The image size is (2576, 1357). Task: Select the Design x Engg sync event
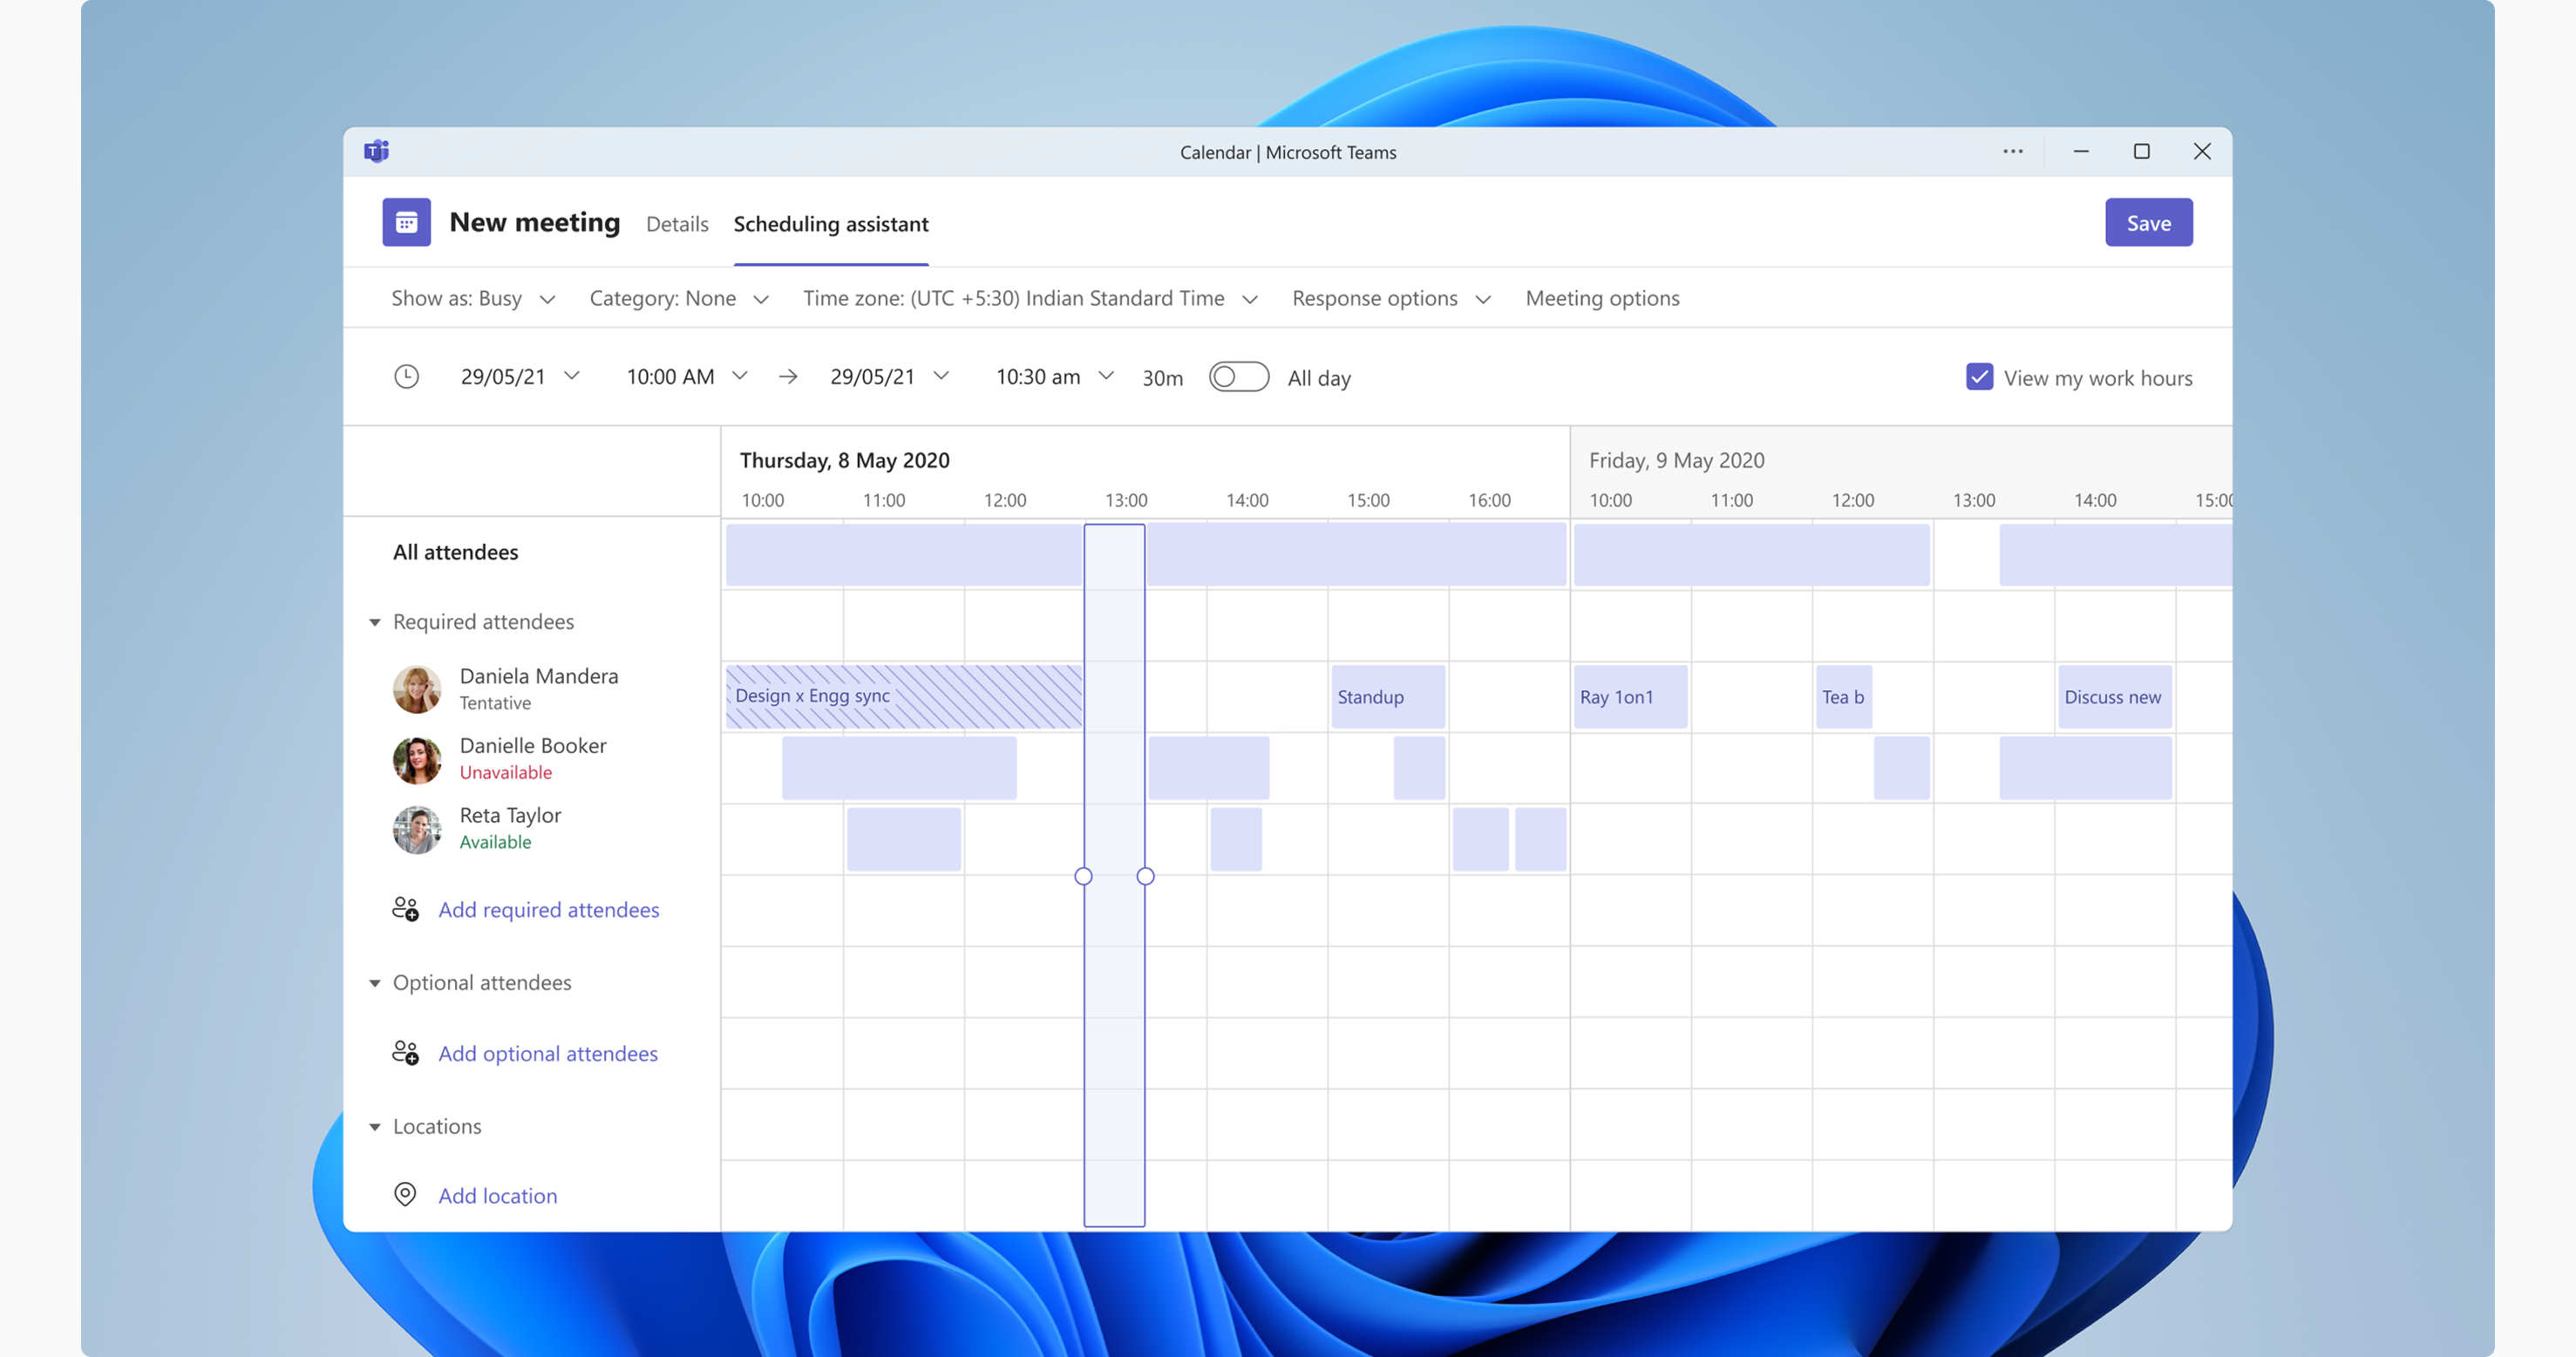(903, 696)
